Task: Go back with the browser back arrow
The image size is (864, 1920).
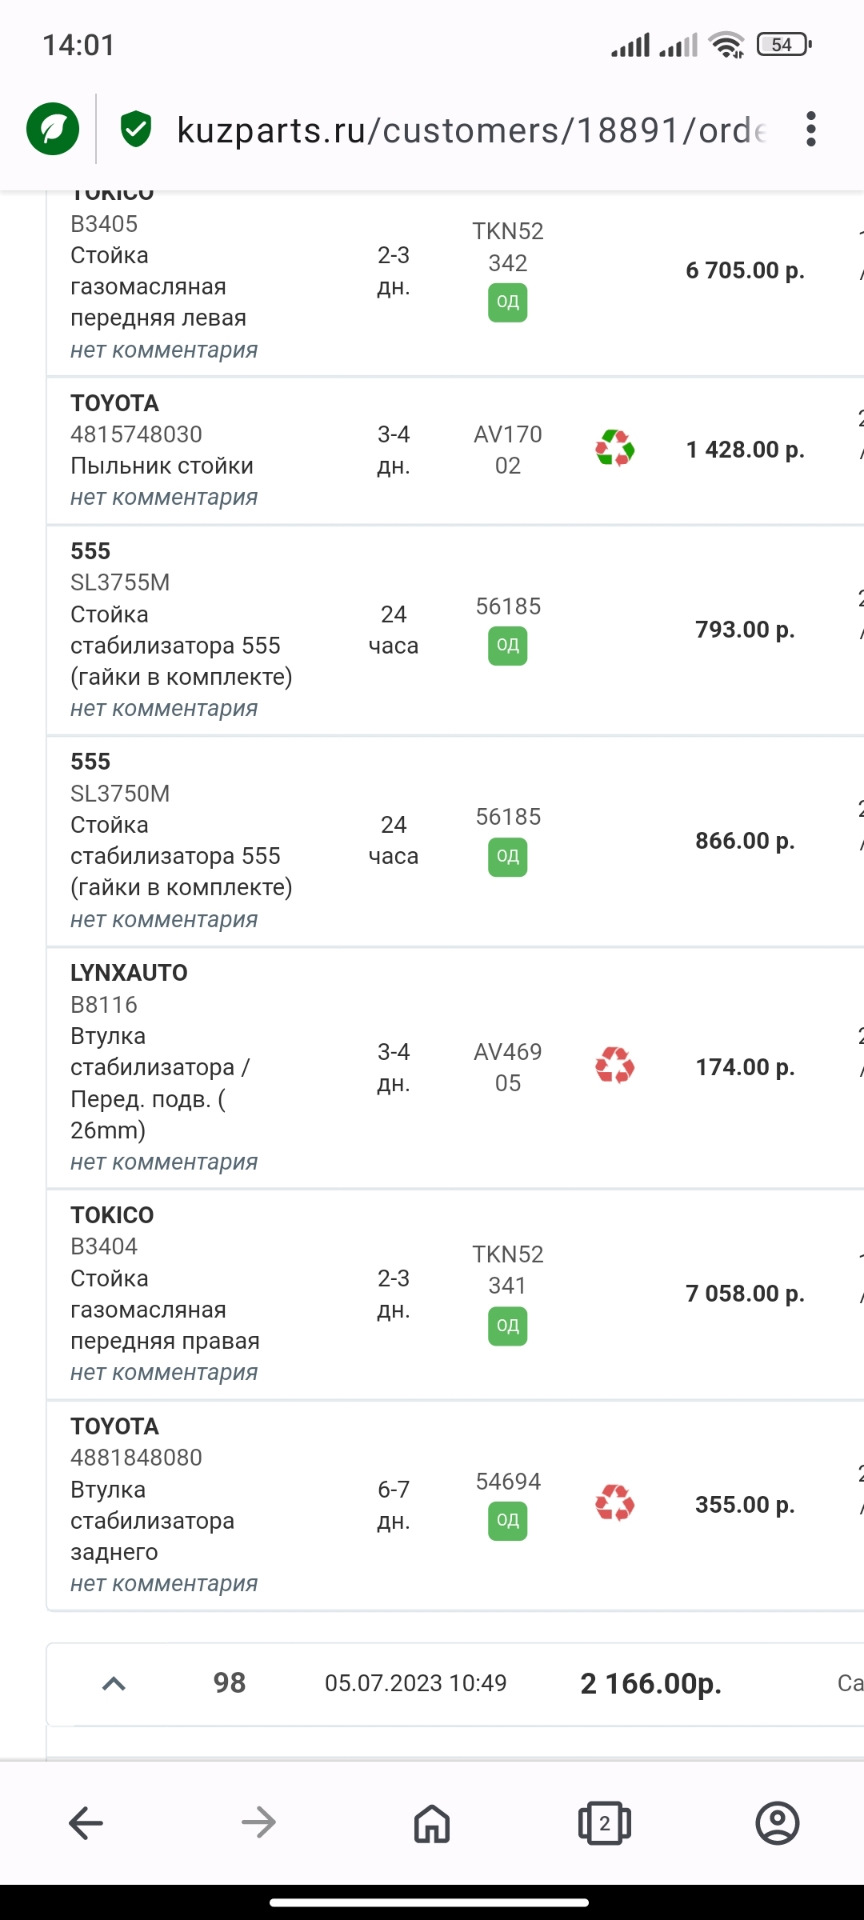Action: pyautogui.click(x=86, y=1823)
